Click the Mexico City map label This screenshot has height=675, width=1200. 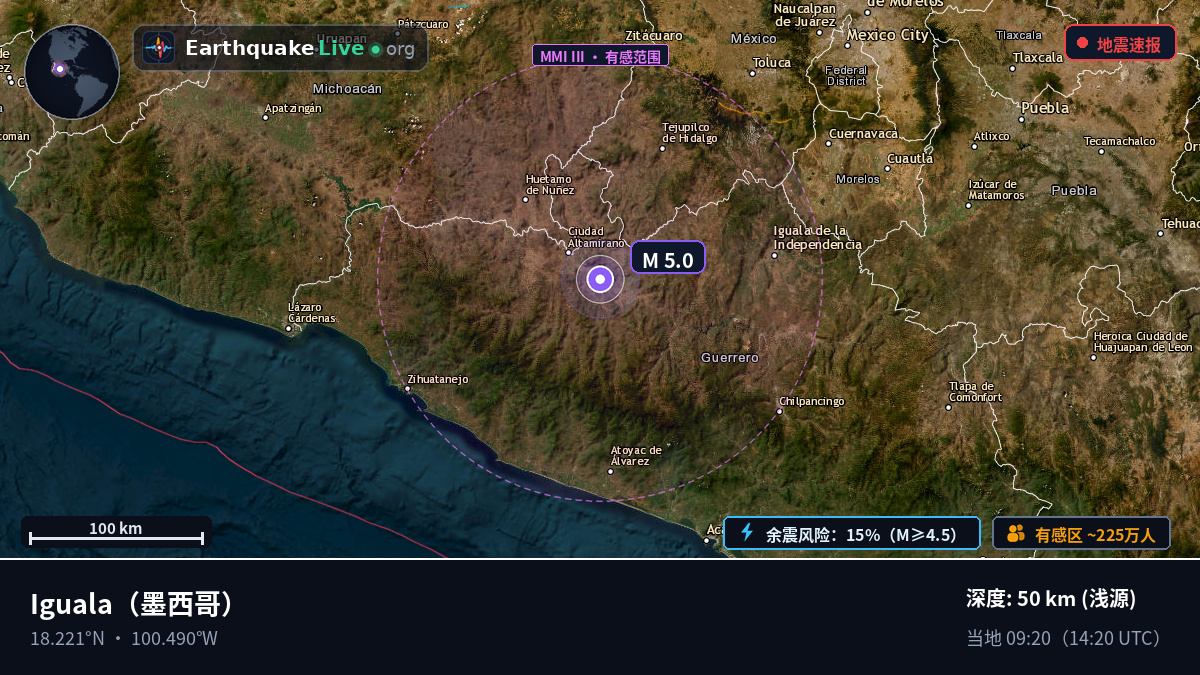tap(887, 34)
